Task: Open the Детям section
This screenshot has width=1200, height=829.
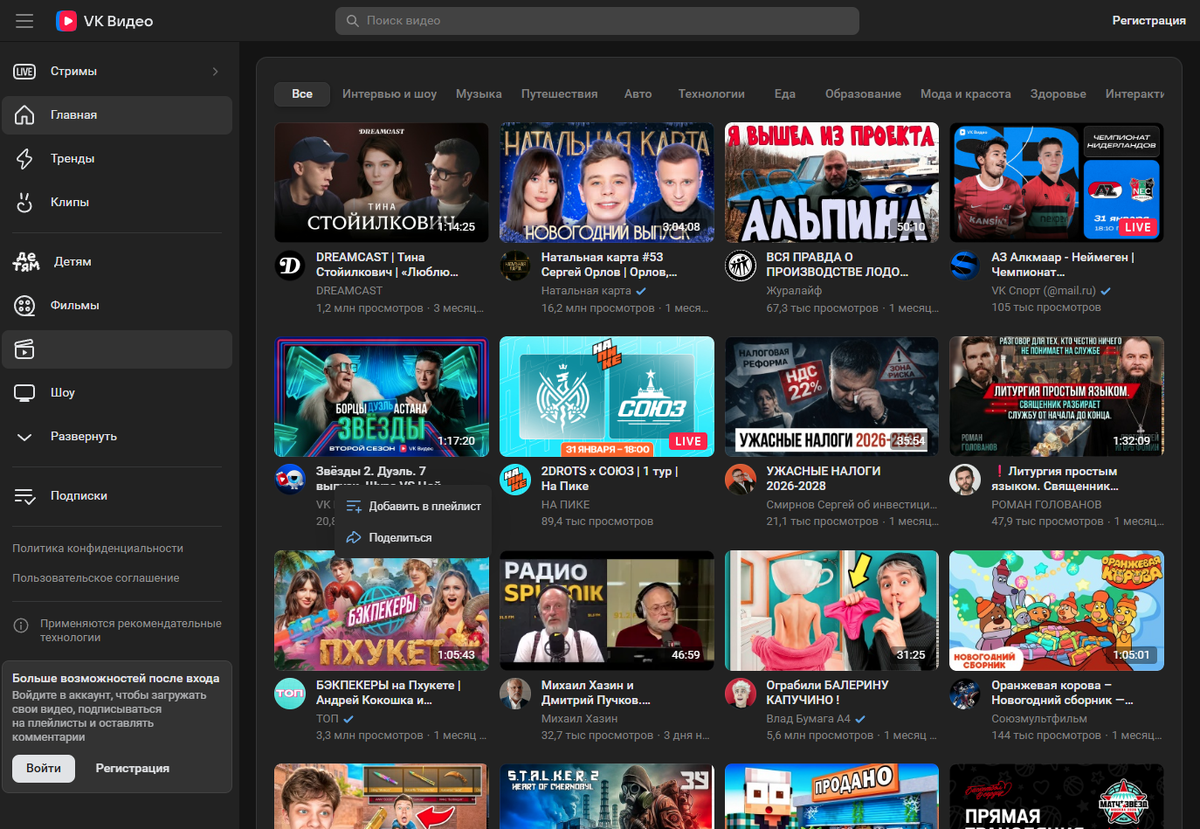Action: point(116,261)
